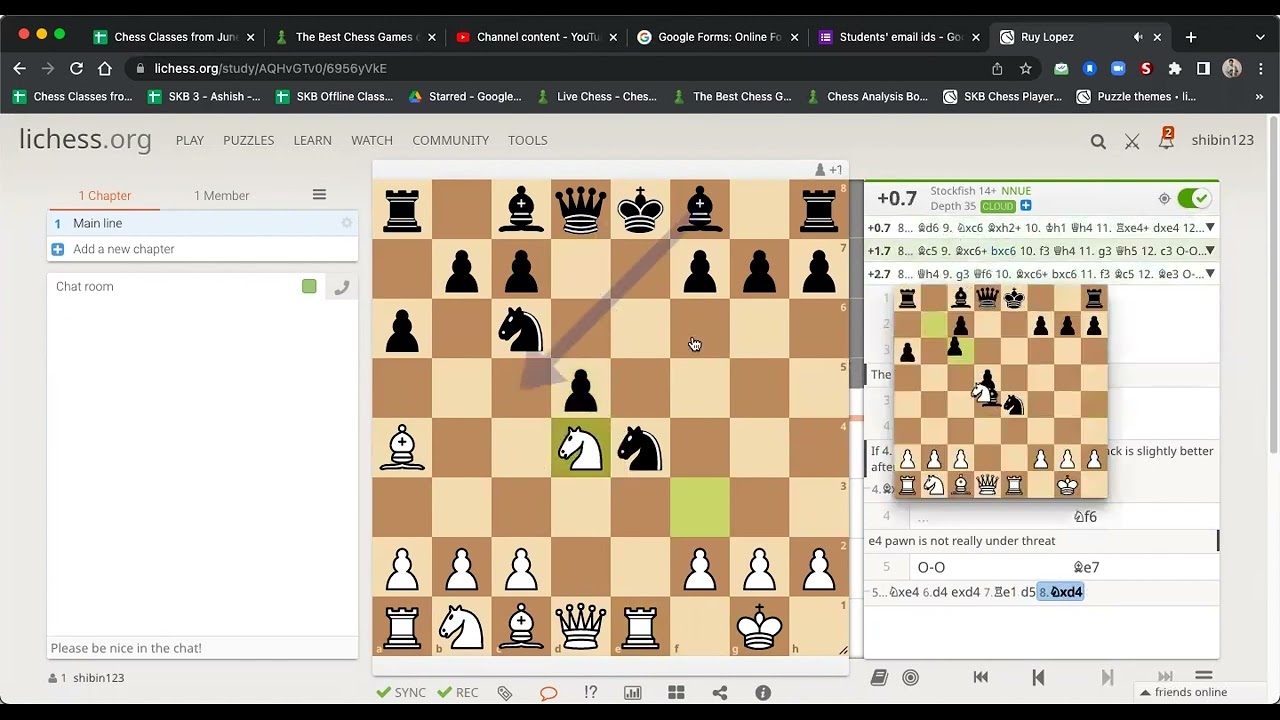The image size is (1280, 720).
Task: Click the chat voice call phone icon
Action: pos(341,287)
